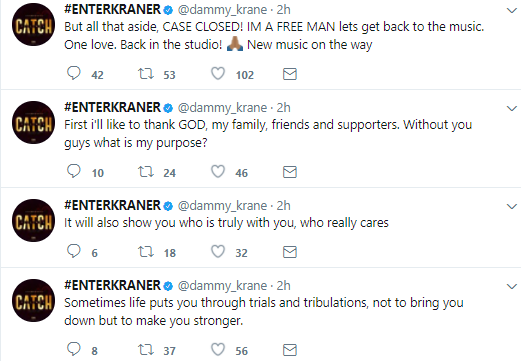This screenshot has height=361, width=521.
Task: Share the 'thank GOD' tweet via message envelope
Action: click(290, 172)
